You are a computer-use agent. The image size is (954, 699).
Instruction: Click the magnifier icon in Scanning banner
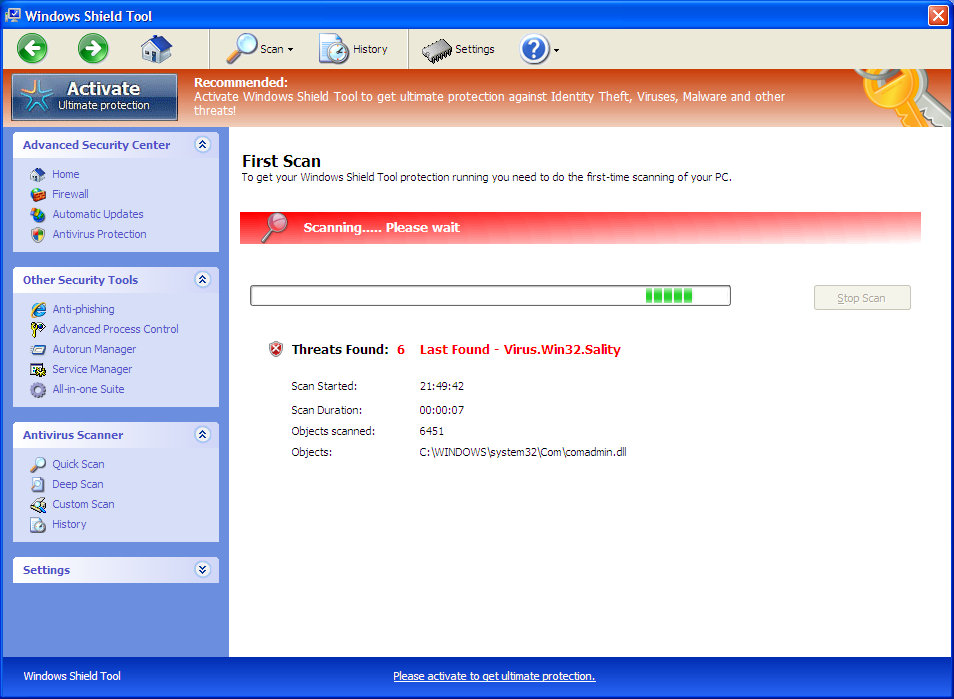274,228
